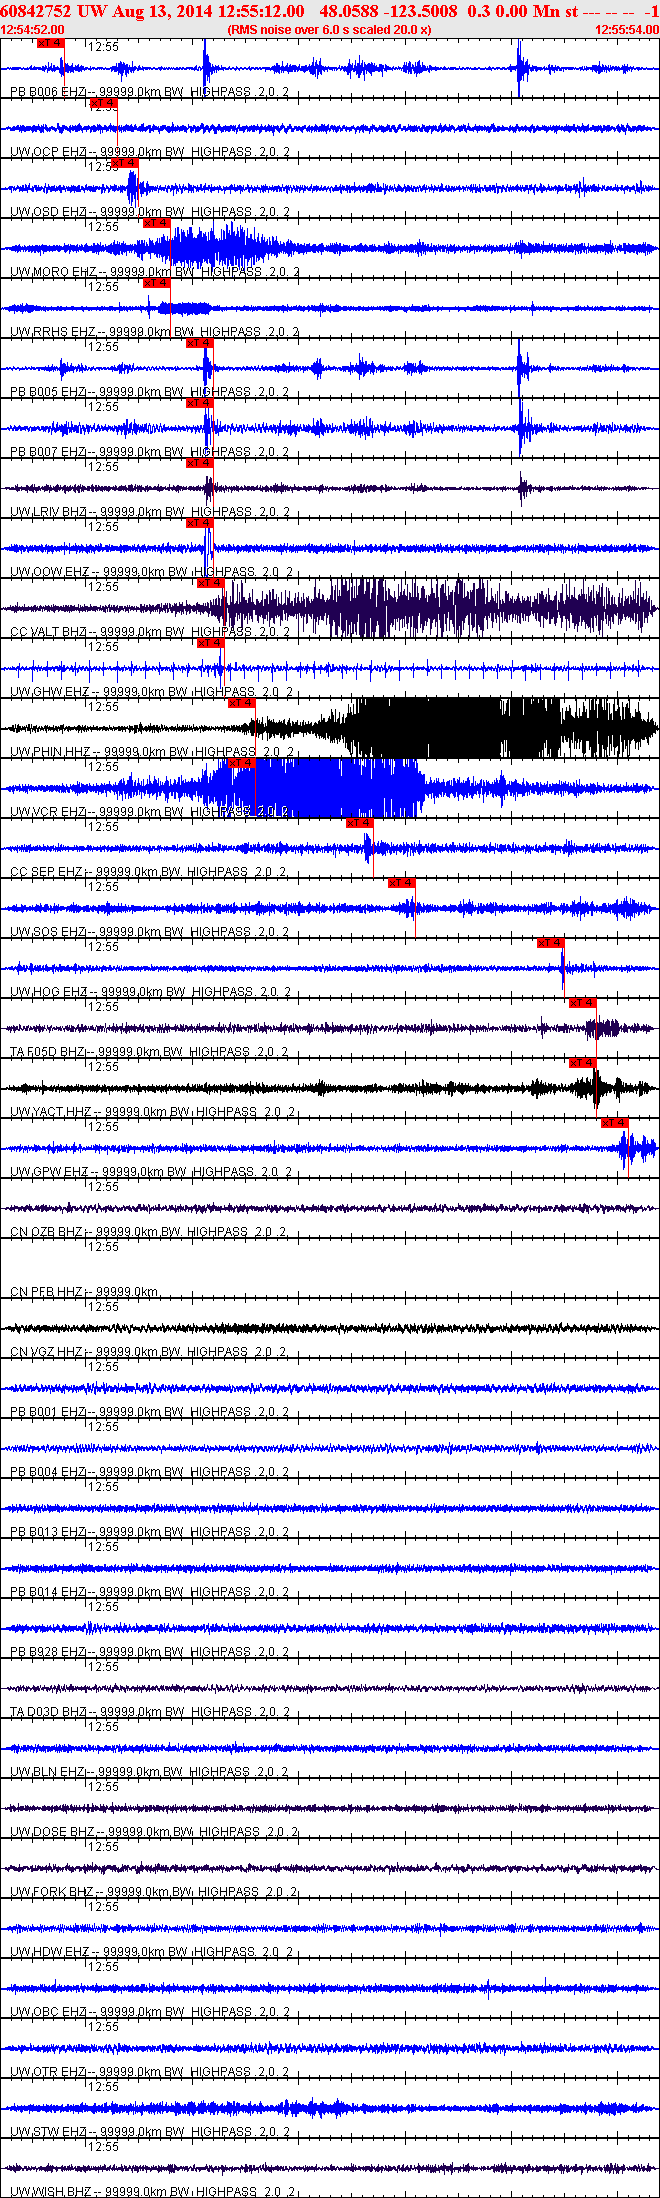Image resolution: width=660 pixels, height=2198 pixels.
Task: Select the 'CC VALT BHZ' station label
Action: click(x=48, y=632)
